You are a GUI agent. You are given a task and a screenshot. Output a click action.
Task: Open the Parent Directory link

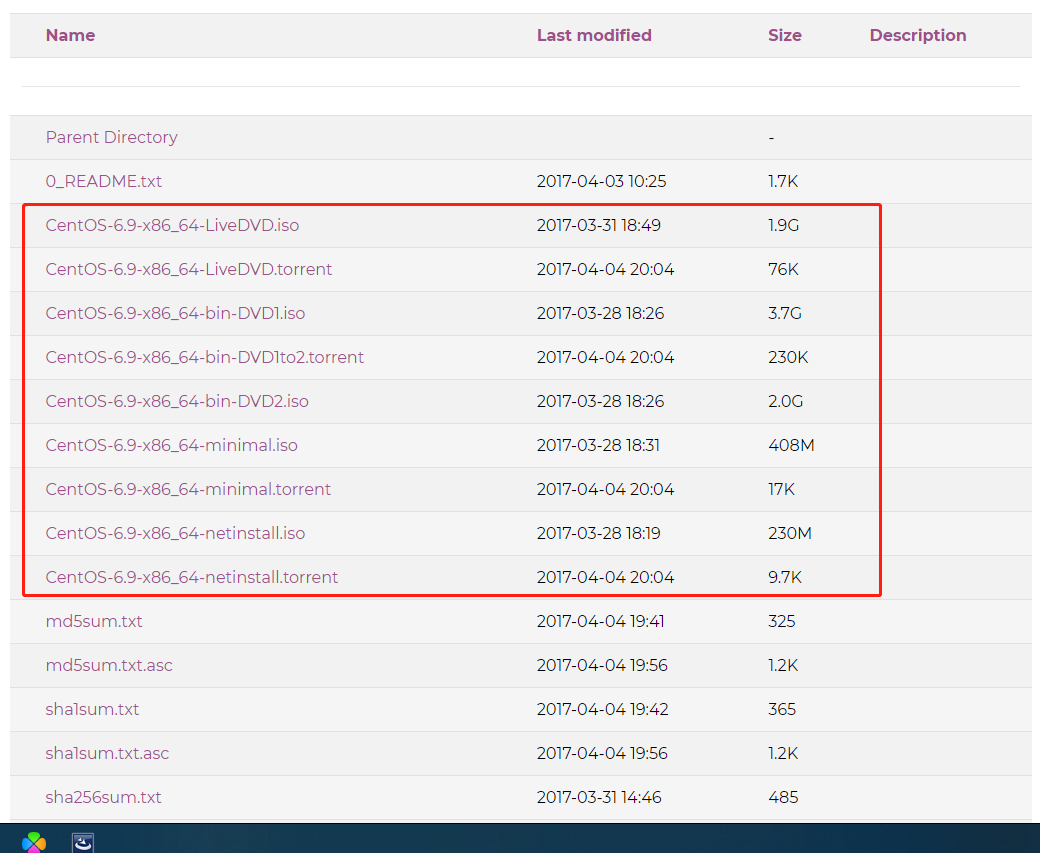click(111, 137)
